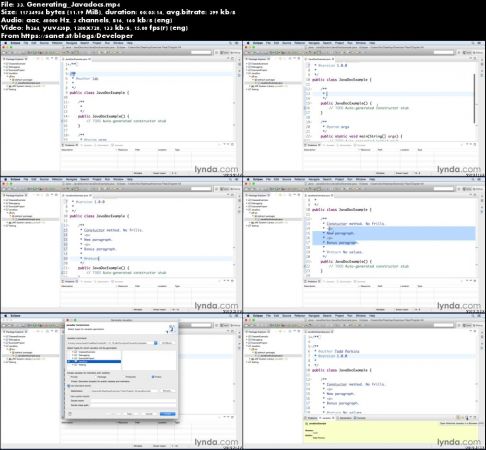
Task: Open the Eclipse menu in the top-right frame
Action: pos(258,43)
